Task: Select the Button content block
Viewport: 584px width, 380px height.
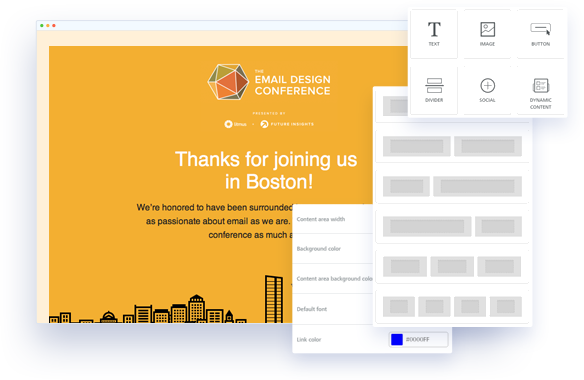Action: 540,34
